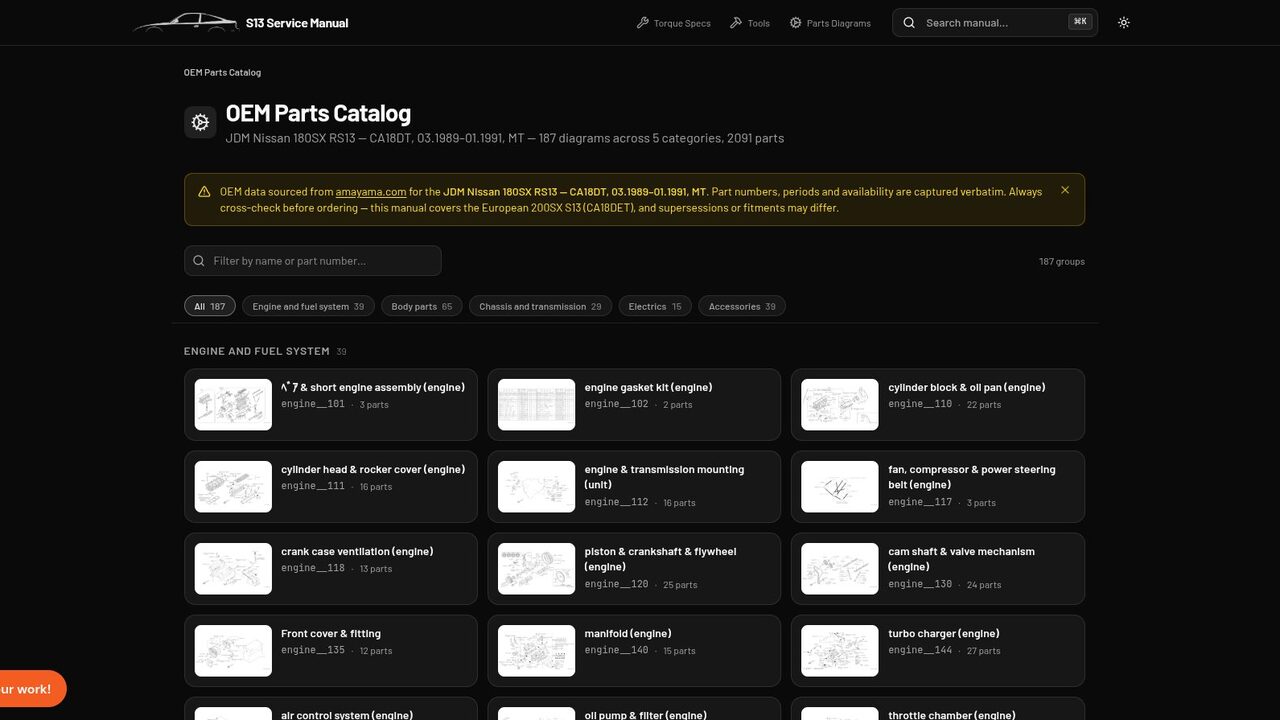
Task: Open air control system (engine) card
Action: coord(331,708)
